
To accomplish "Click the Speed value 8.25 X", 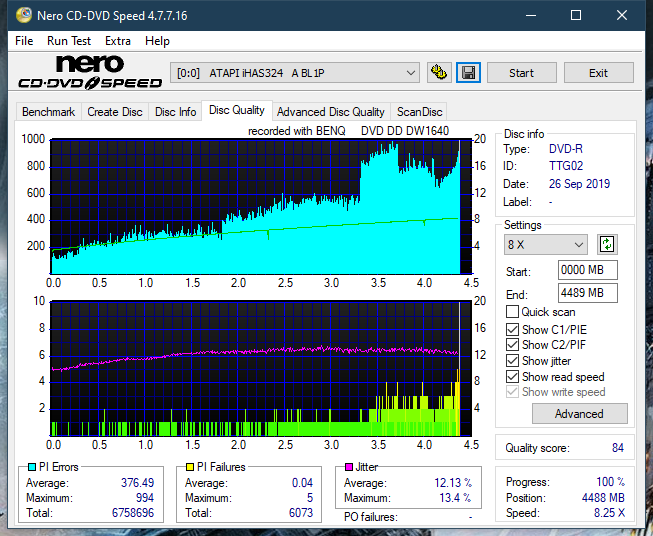I will [609, 513].
